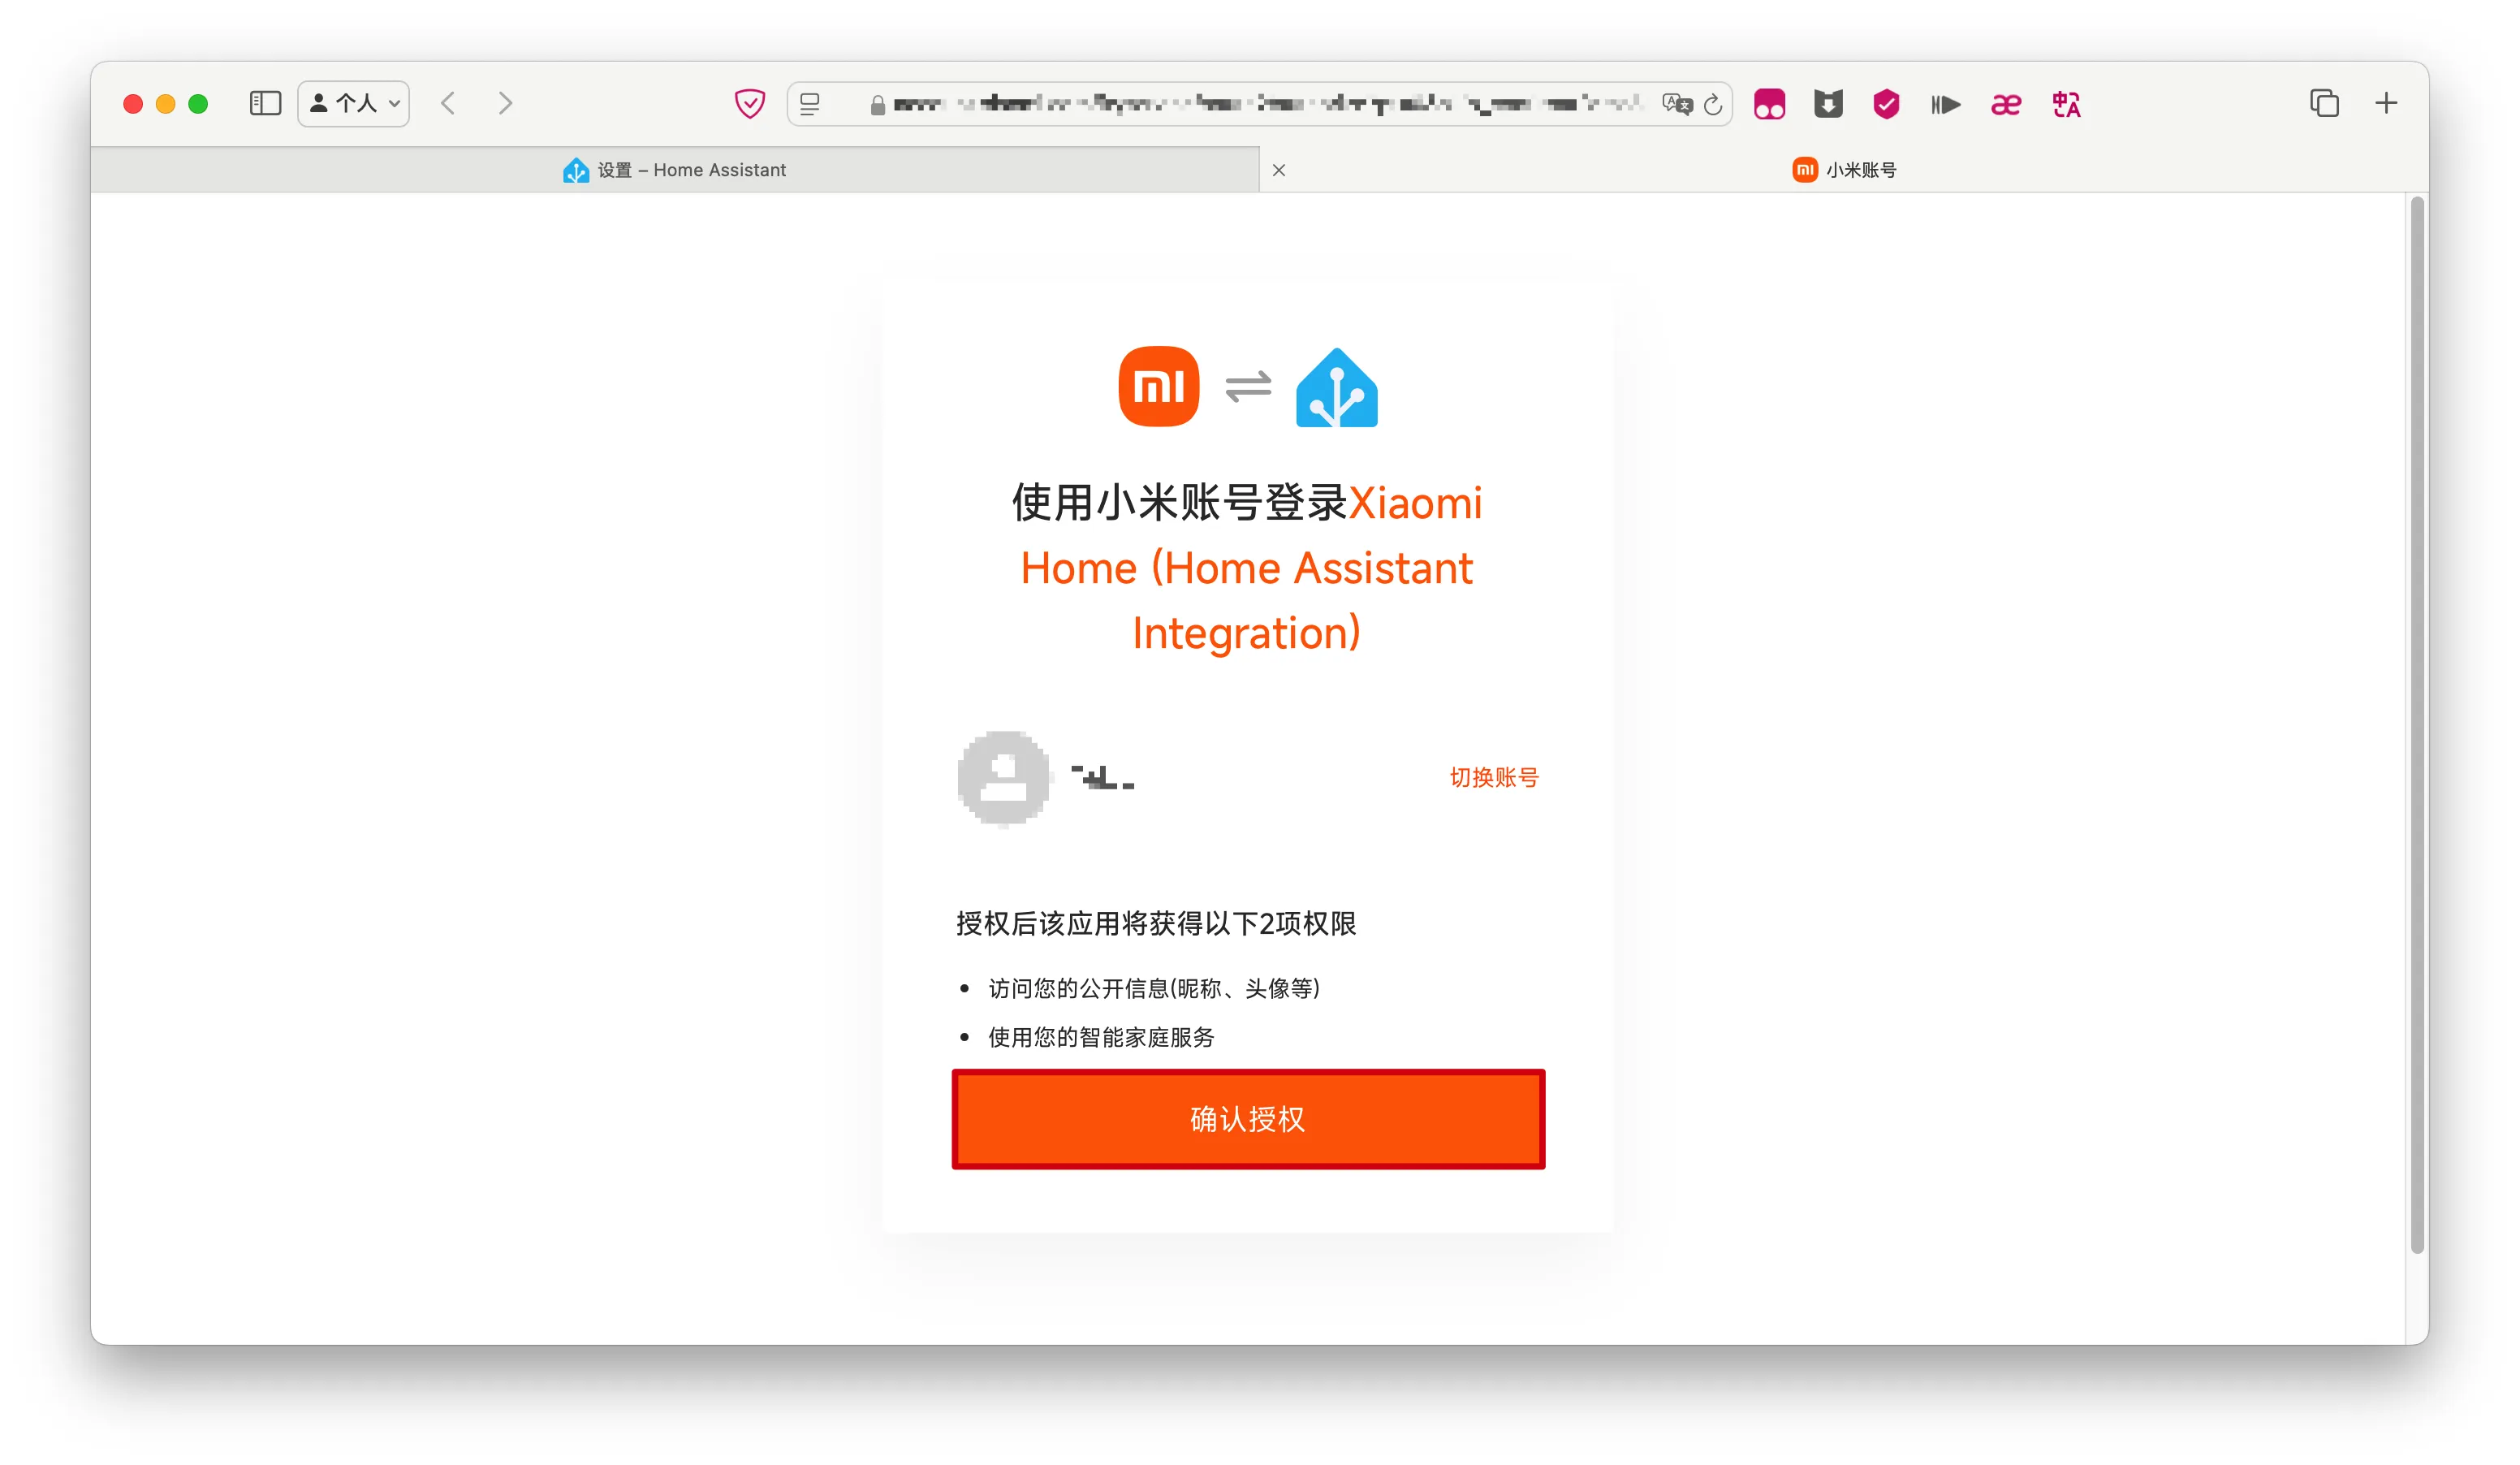Click the 切换账号 link
The image size is (2520, 1465).
[1494, 778]
